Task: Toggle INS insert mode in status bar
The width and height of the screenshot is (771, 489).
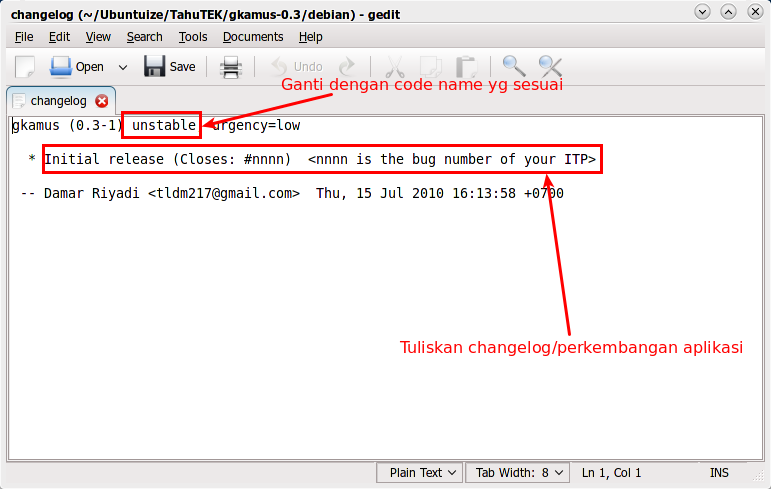Action: (719, 472)
